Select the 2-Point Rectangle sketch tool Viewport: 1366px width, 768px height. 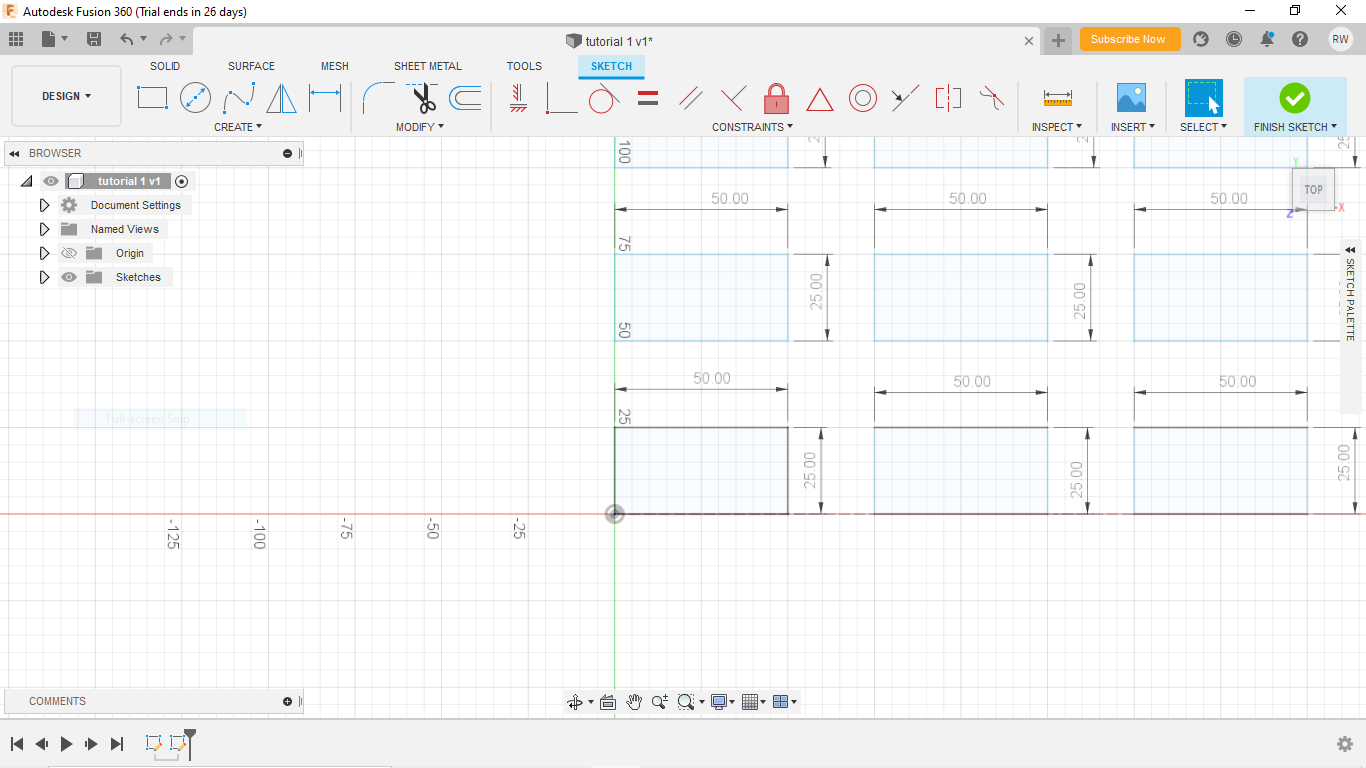[152, 98]
